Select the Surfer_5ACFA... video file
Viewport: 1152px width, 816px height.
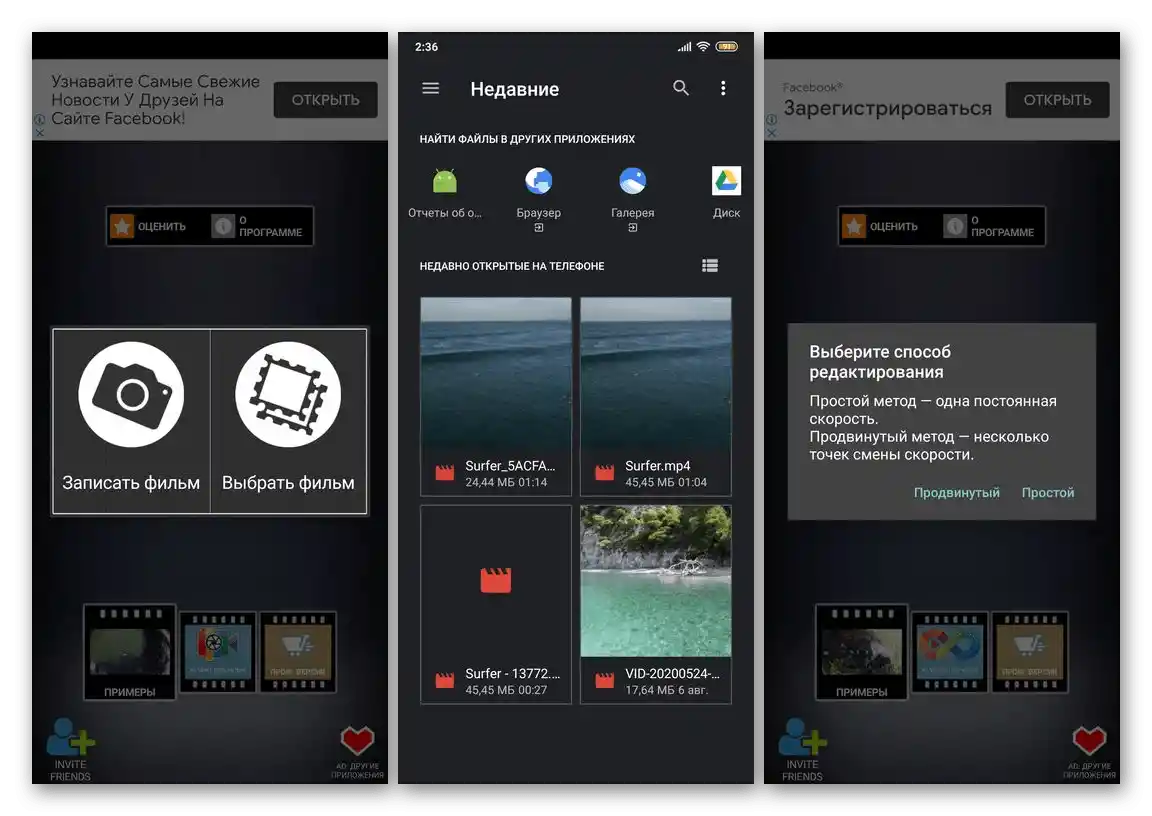(496, 397)
